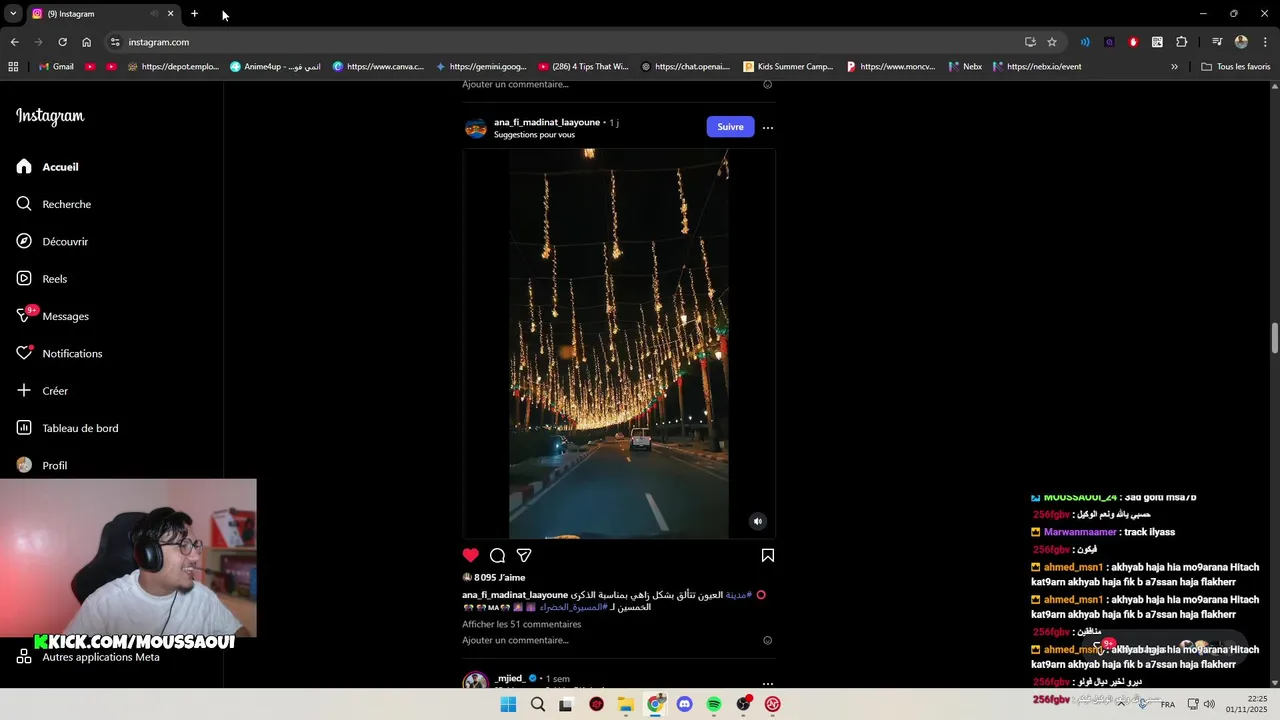Open ana_fi_madinat_laayoune avatar picture
The image size is (1280, 720).
point(476,128)
